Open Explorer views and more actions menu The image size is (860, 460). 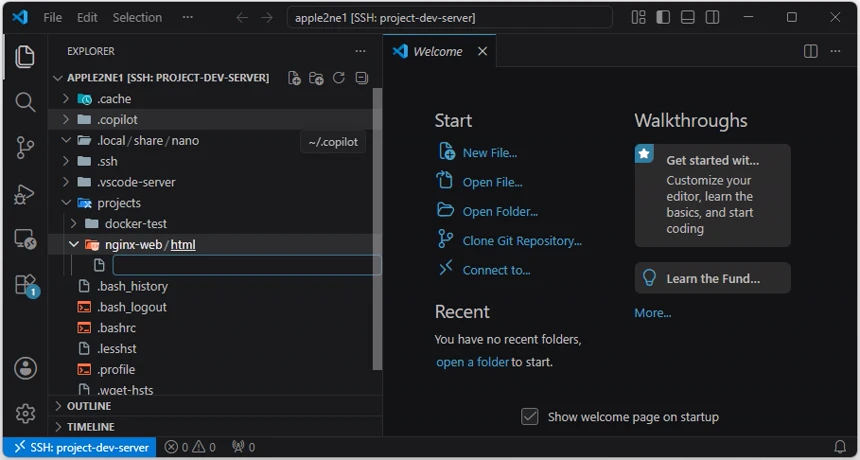(360, 51)
